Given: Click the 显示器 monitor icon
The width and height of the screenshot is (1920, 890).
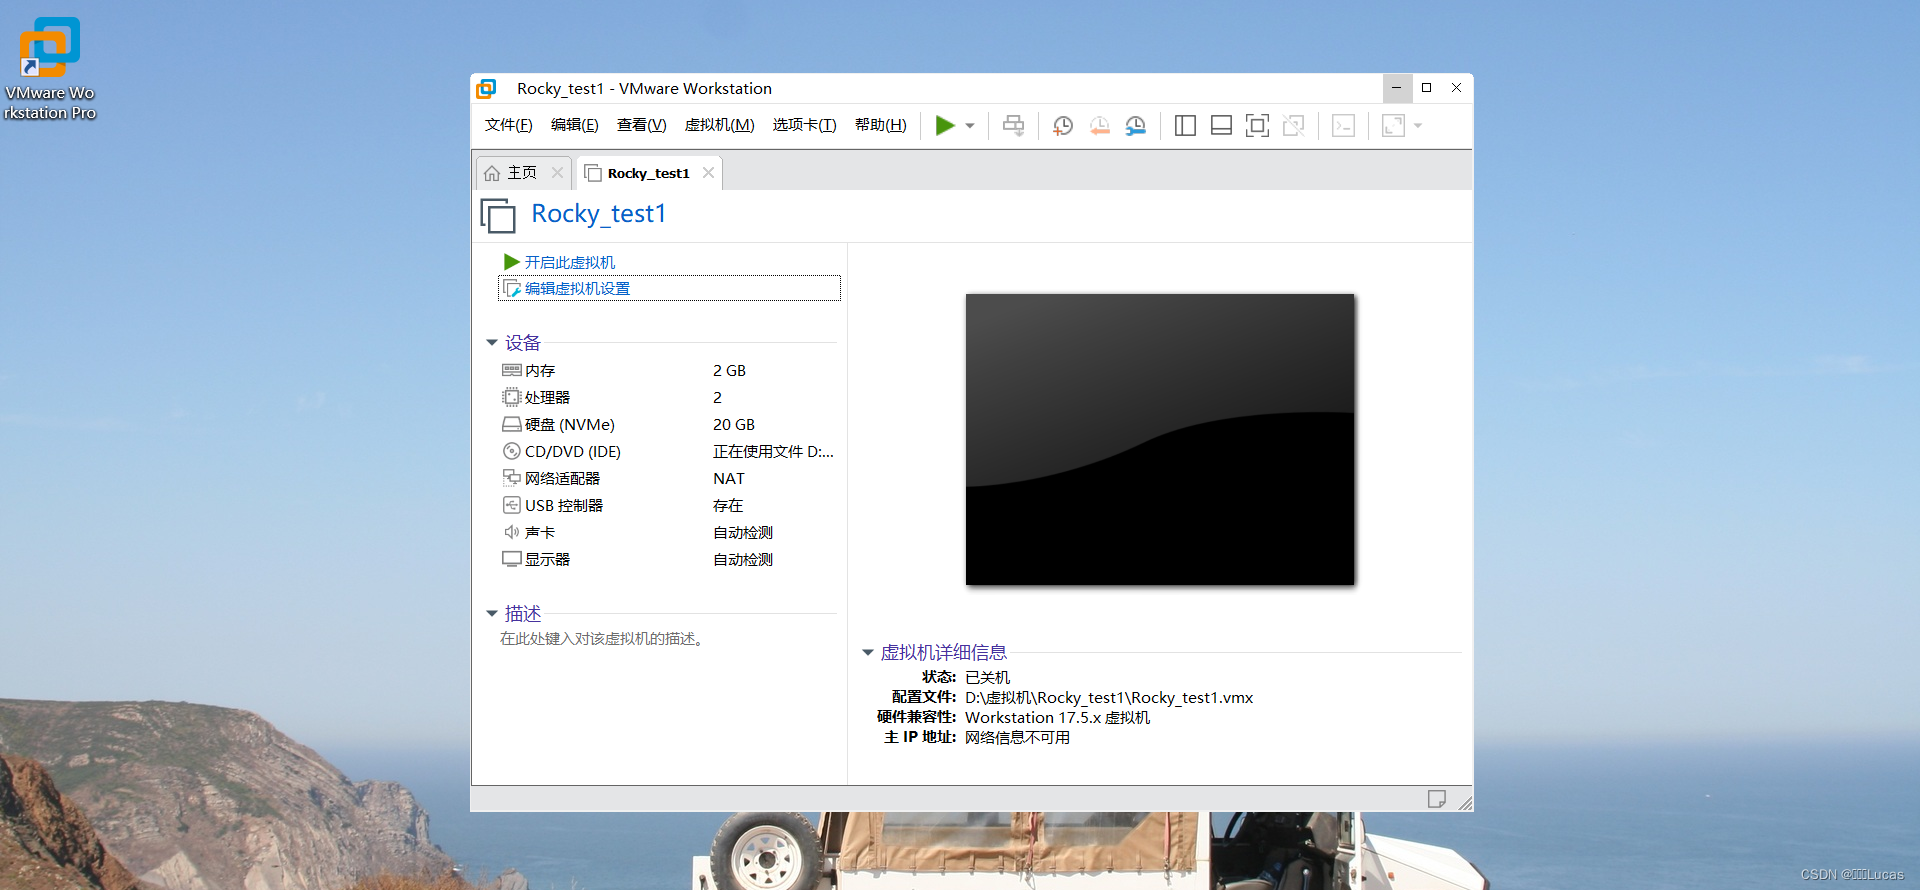Looking at the screenshot, I should (512, 559).
